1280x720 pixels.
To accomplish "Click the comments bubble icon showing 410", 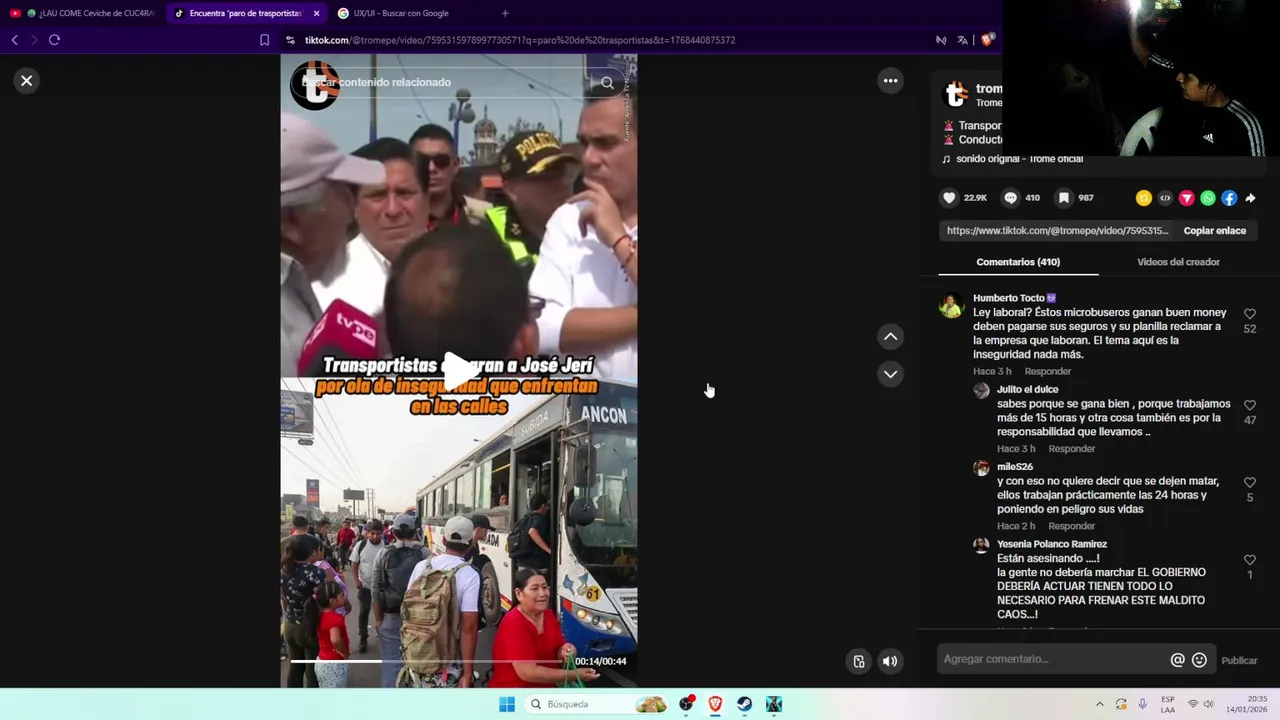I will (1011, 198).
